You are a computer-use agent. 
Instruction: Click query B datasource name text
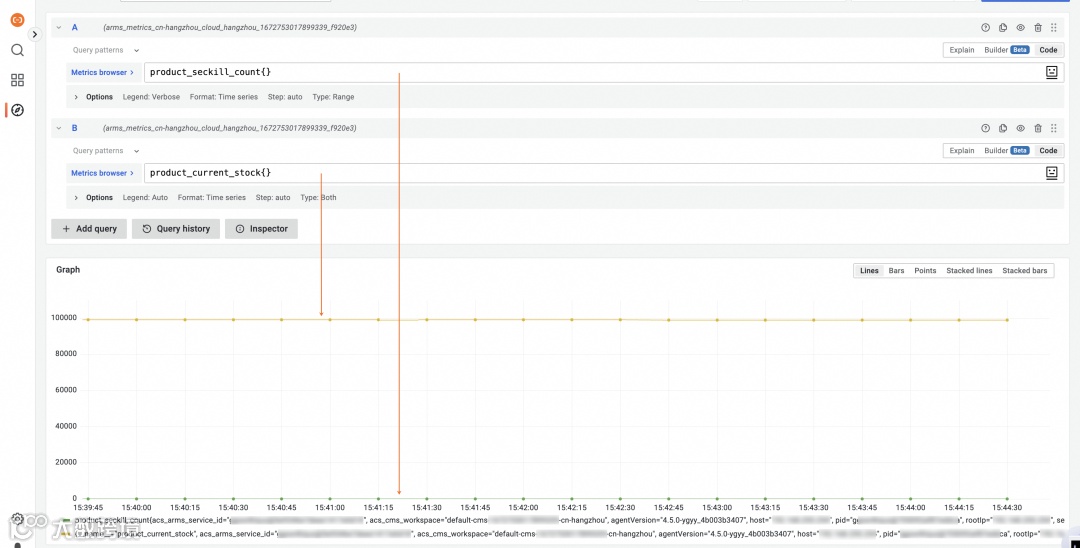[x=229, y=128]
